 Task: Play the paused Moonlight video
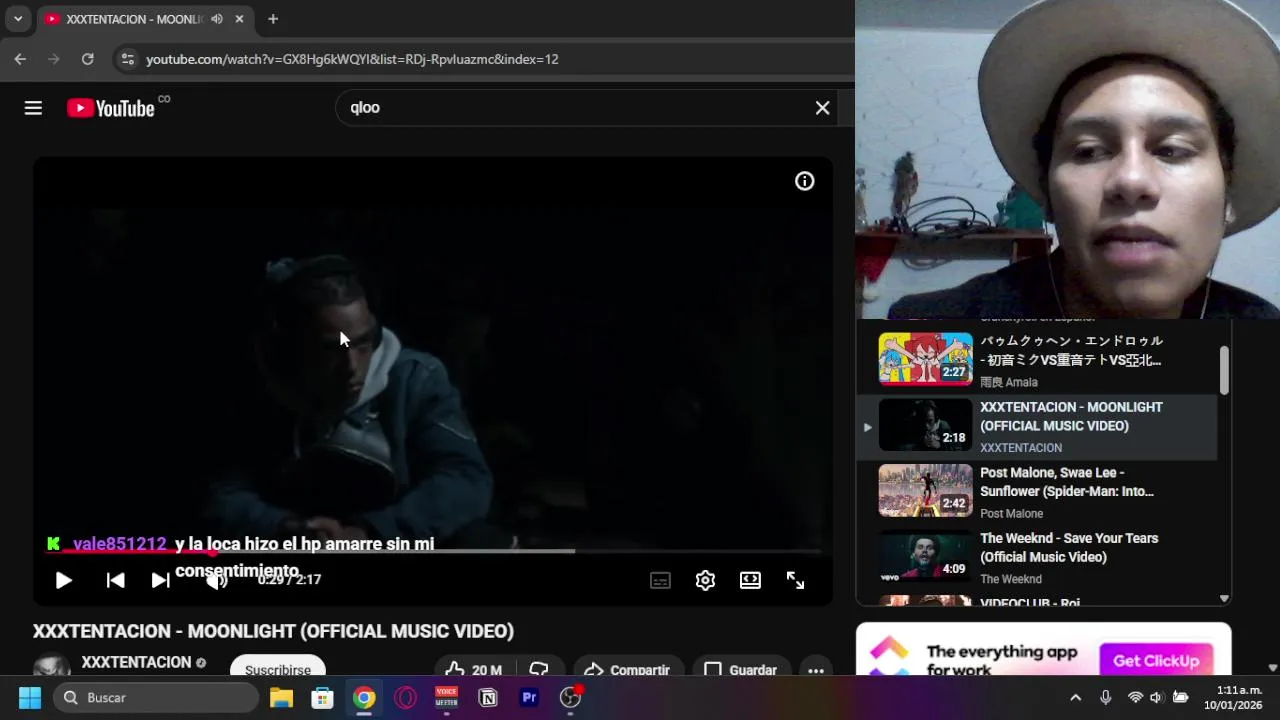[63, 580]
